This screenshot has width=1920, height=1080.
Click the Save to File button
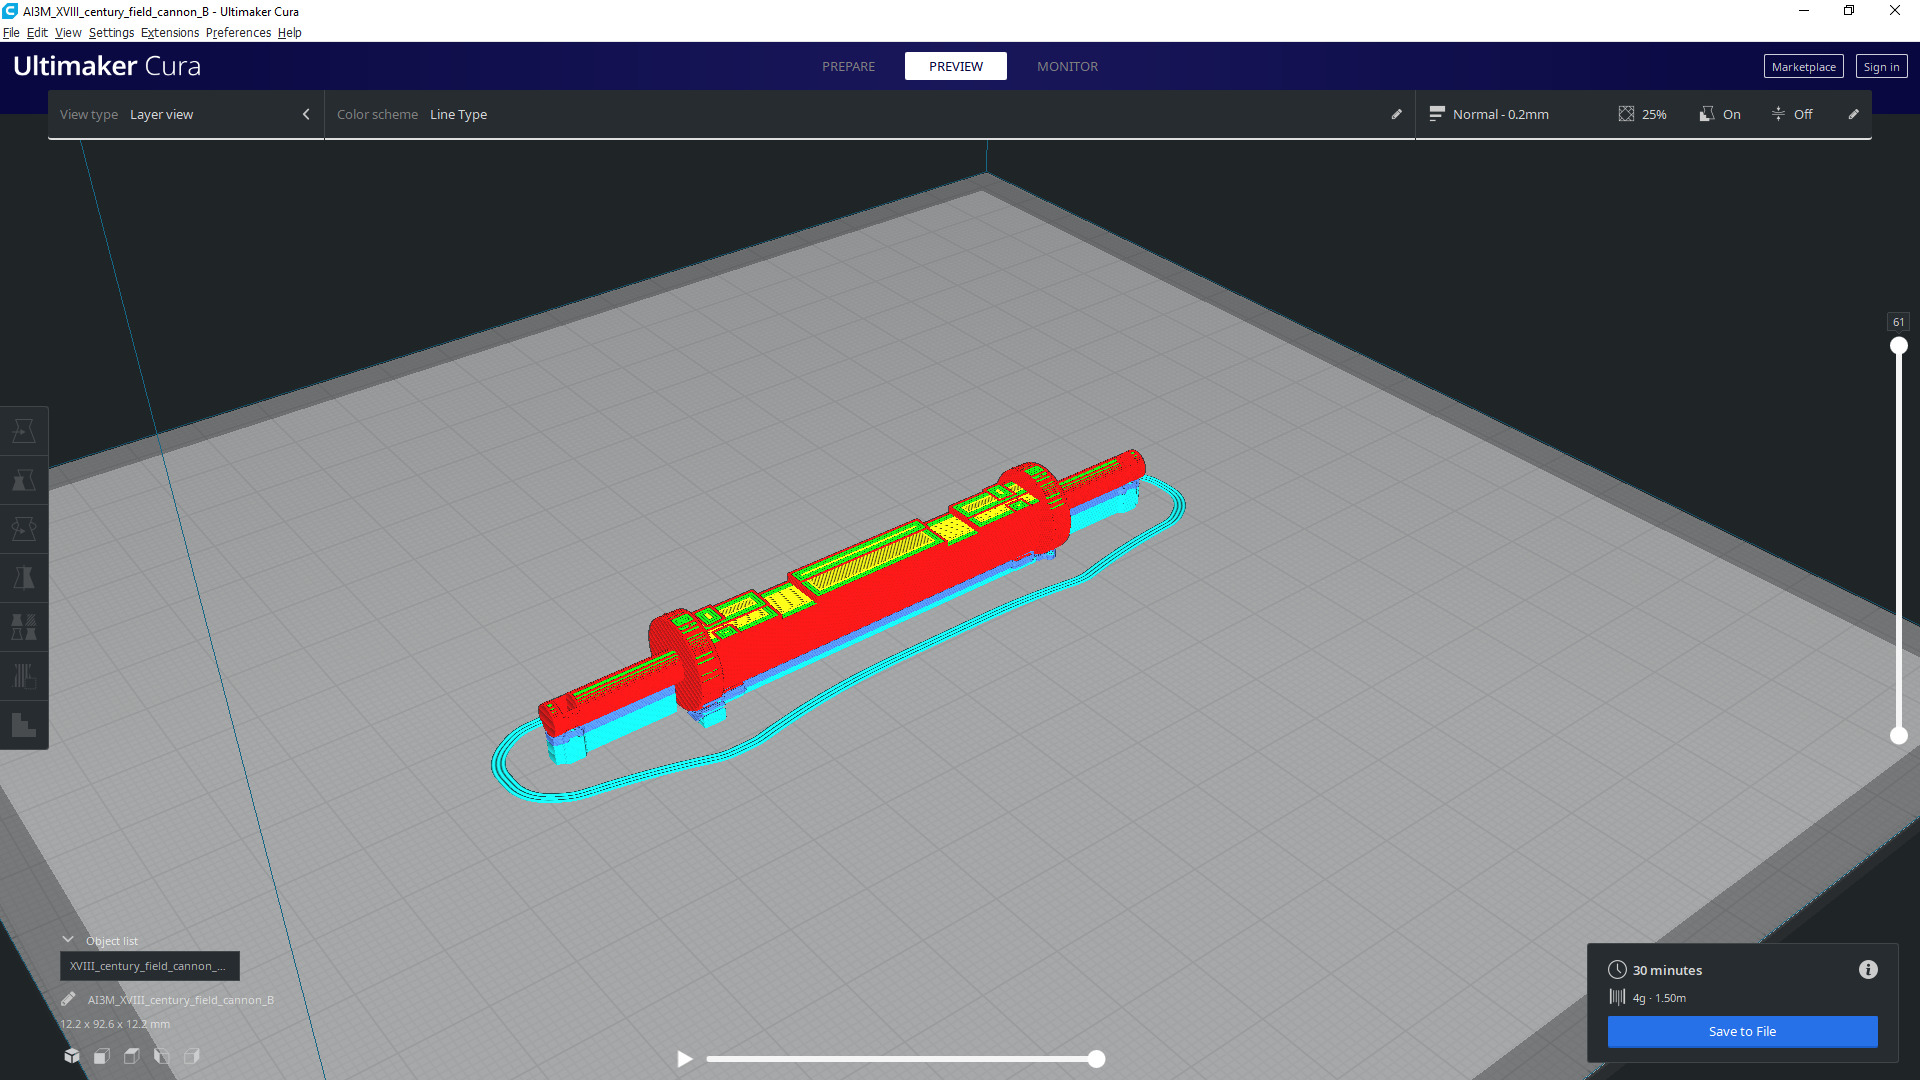pyautogui.click(x=1742, y=1032)
